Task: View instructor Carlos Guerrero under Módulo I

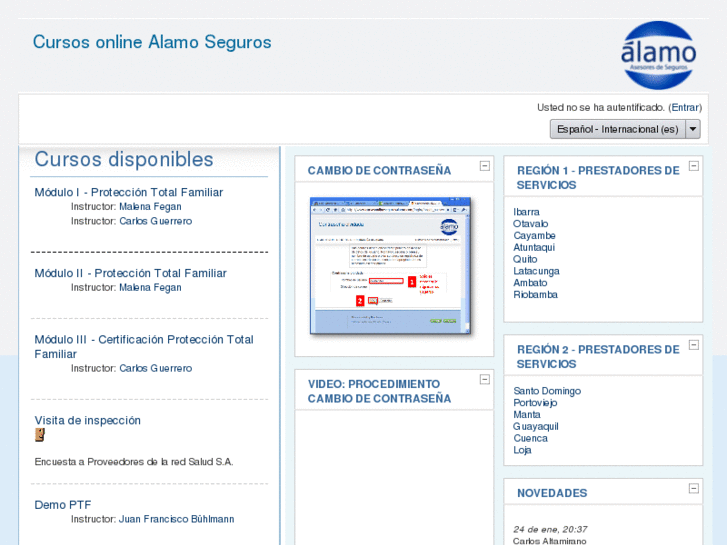Action: point(156,221)
